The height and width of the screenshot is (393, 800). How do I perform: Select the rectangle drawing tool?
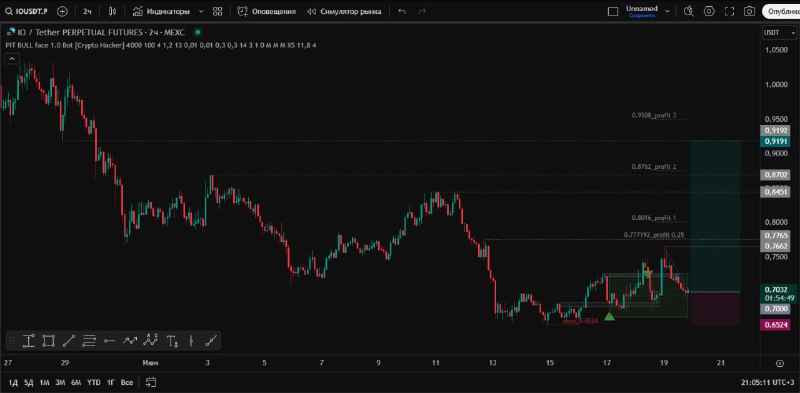[x=48, y=341]
